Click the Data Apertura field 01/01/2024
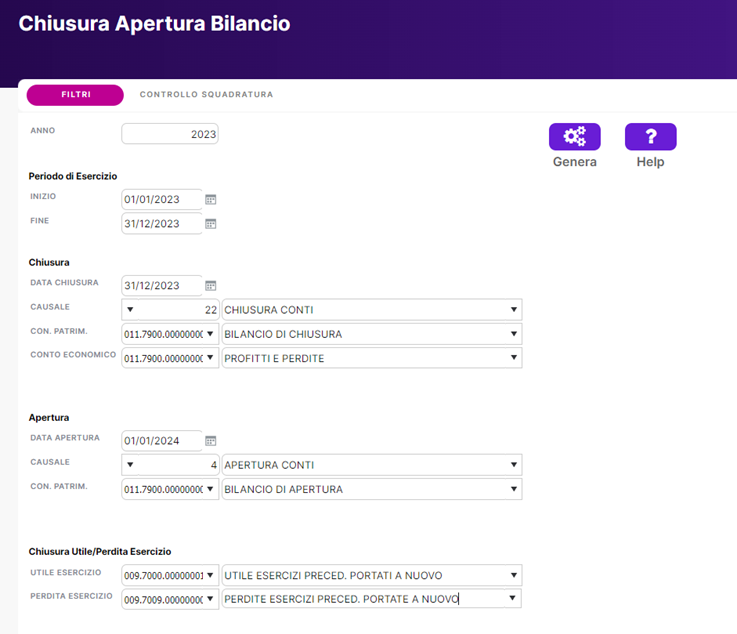The image size is (737, 634). pos(162,441)
